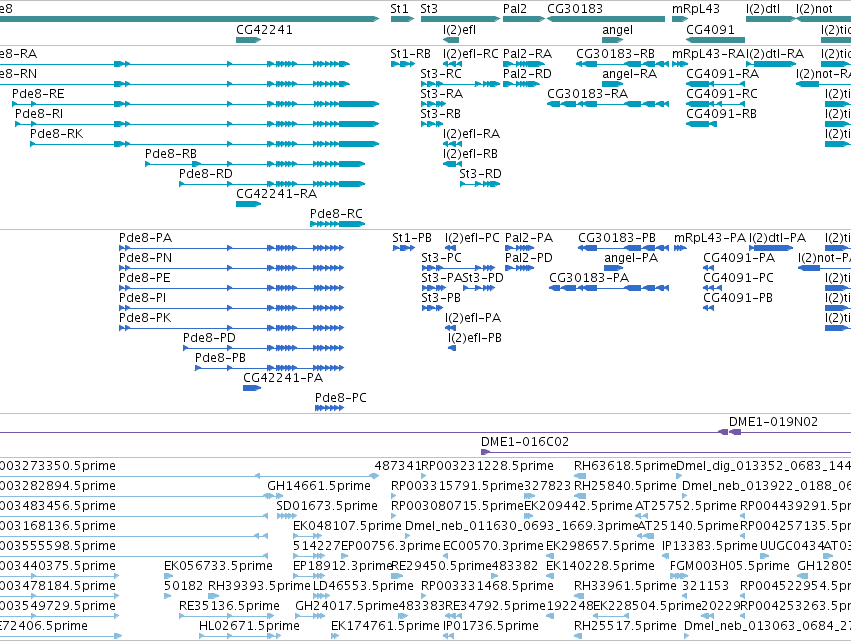Click the IP13383.5prime EST label

click(x=710, y=546)
